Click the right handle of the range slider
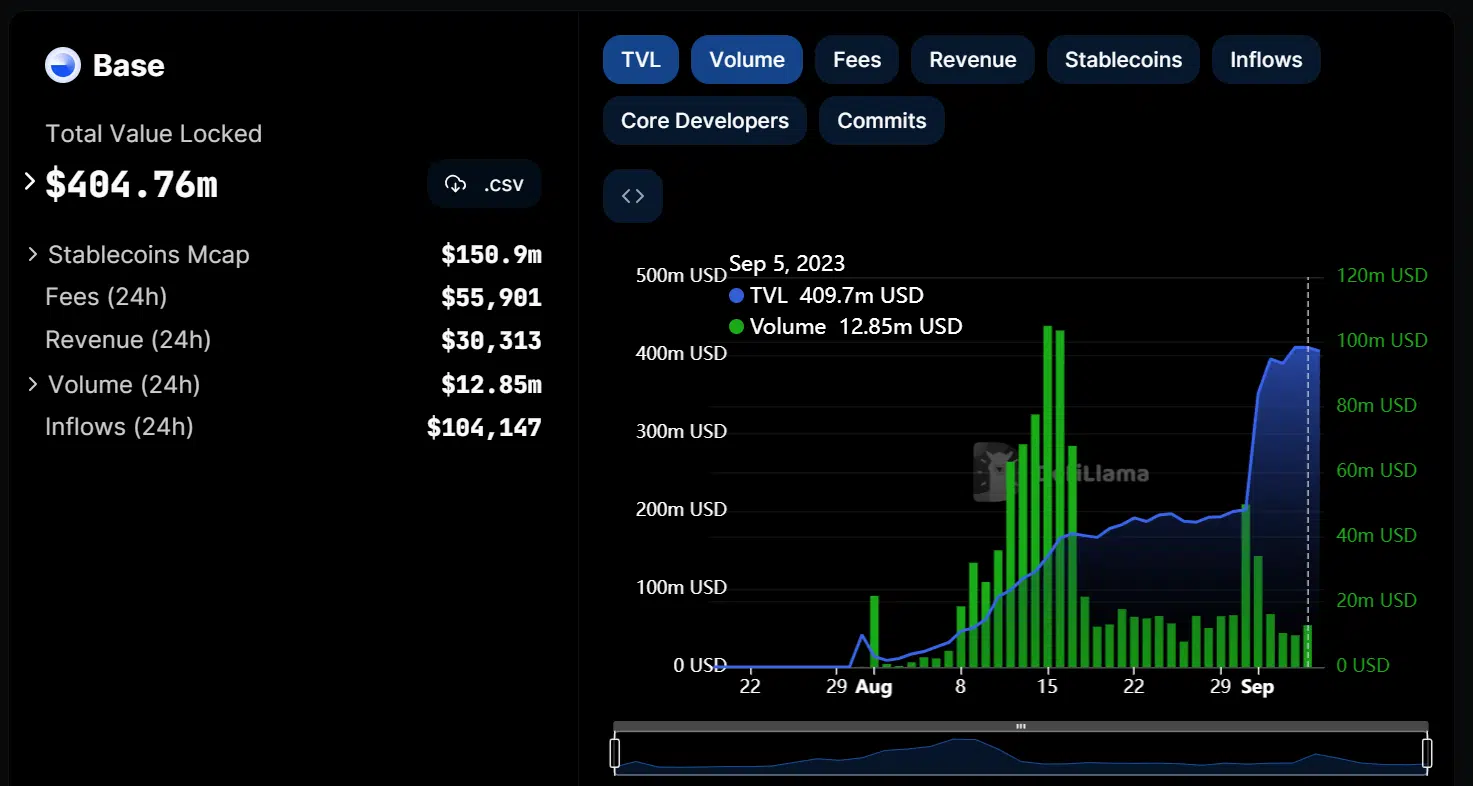 point(1427,753)
